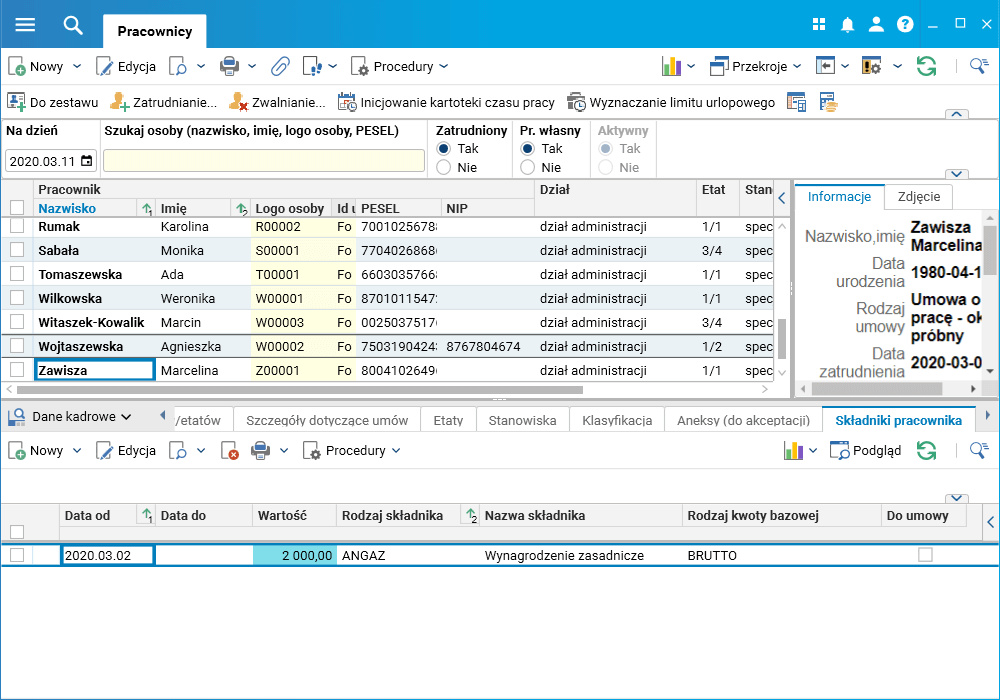Image resolution: width=1000 pixels, height=700 pixels.
Task: Select 'Nie' radio under Pr. własny
Action: pos(528,168)
